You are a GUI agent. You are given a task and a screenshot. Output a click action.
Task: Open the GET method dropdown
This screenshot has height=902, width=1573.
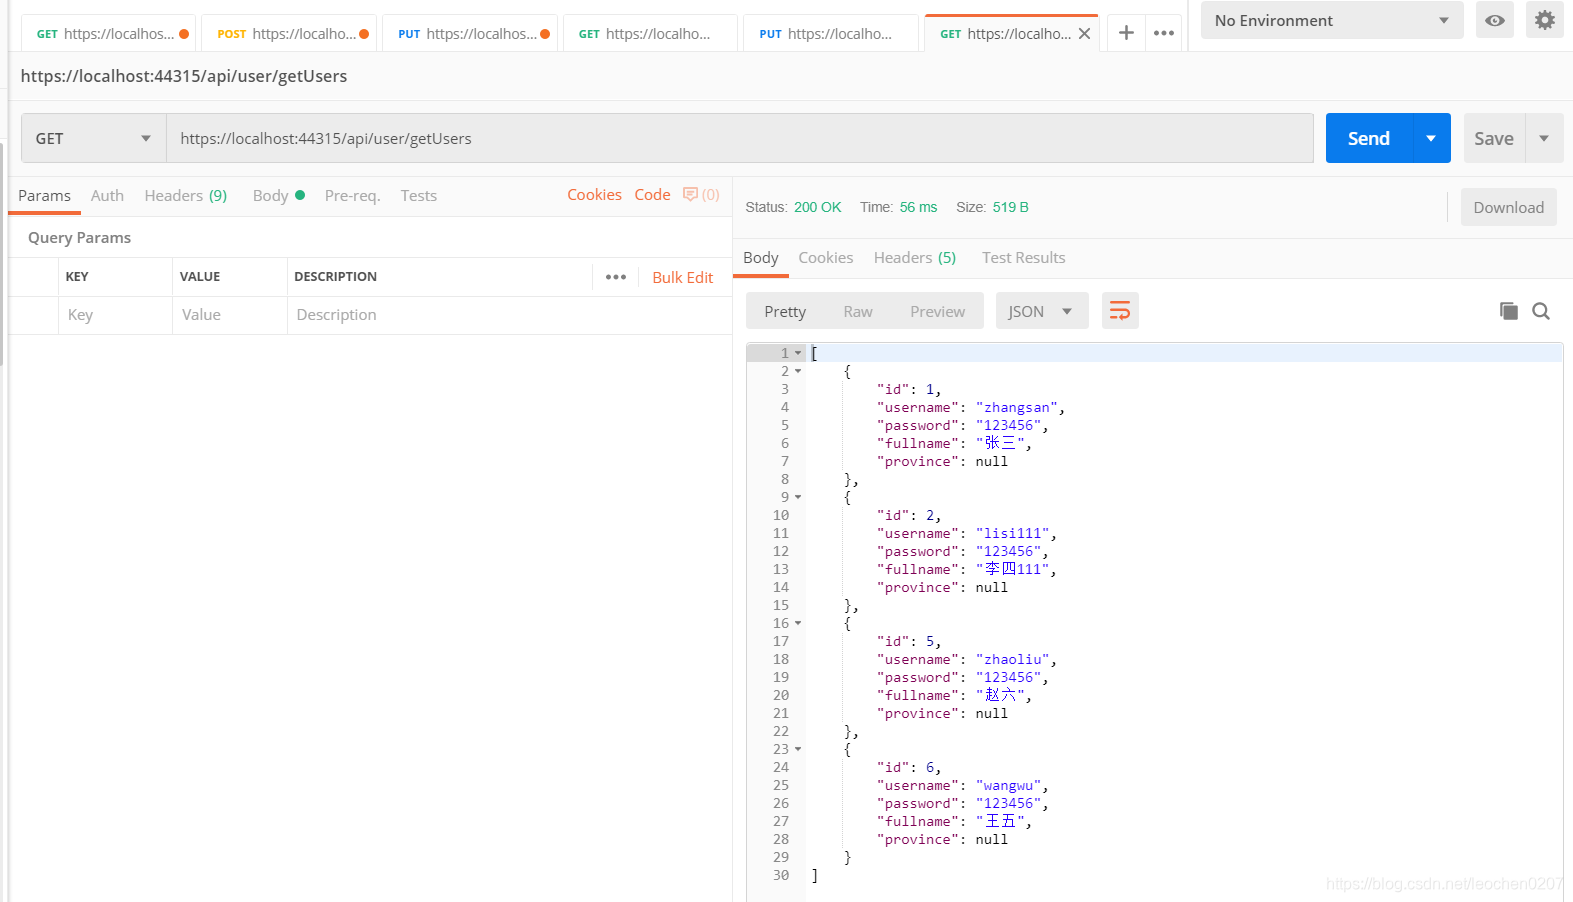click(94, 138)
